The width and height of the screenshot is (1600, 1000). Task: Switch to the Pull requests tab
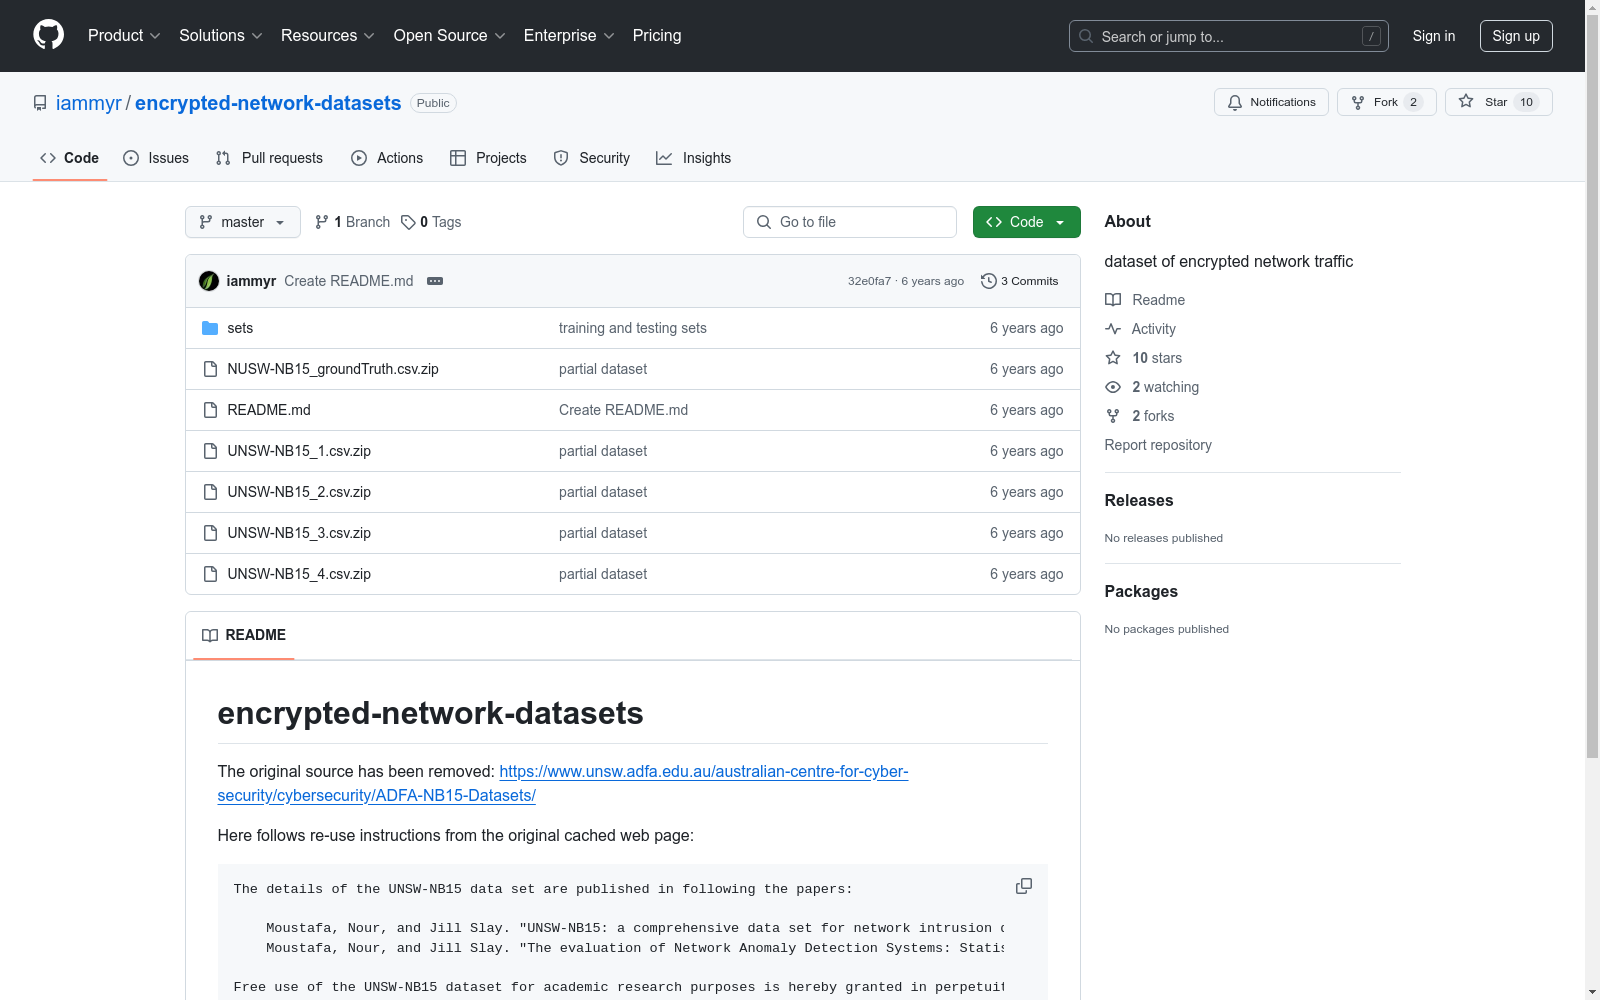point(269,158)
